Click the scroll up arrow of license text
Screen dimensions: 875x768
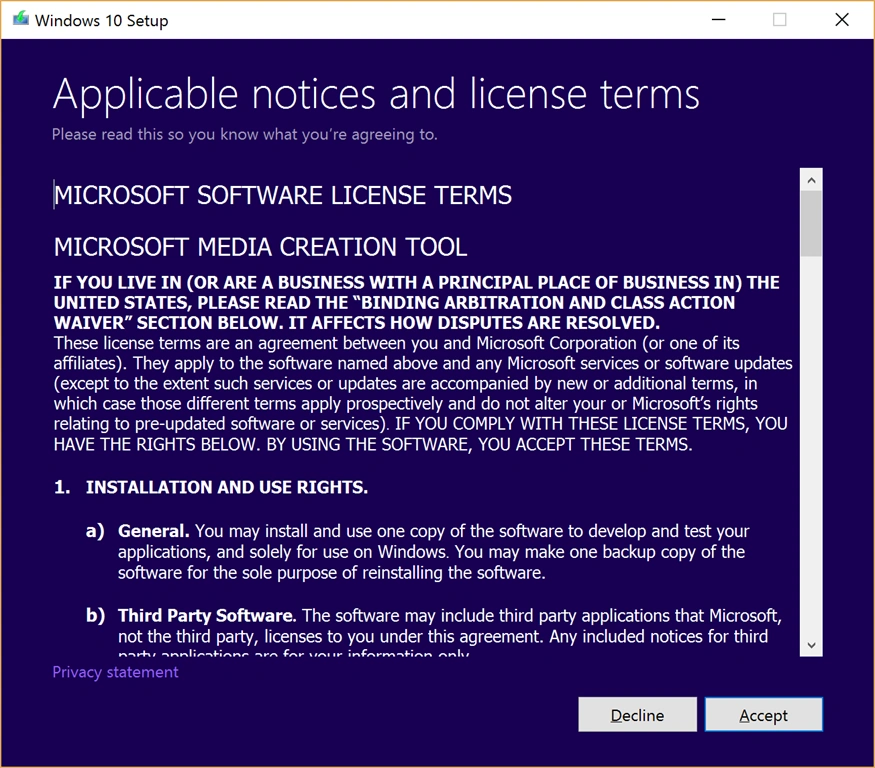point(811,180)
